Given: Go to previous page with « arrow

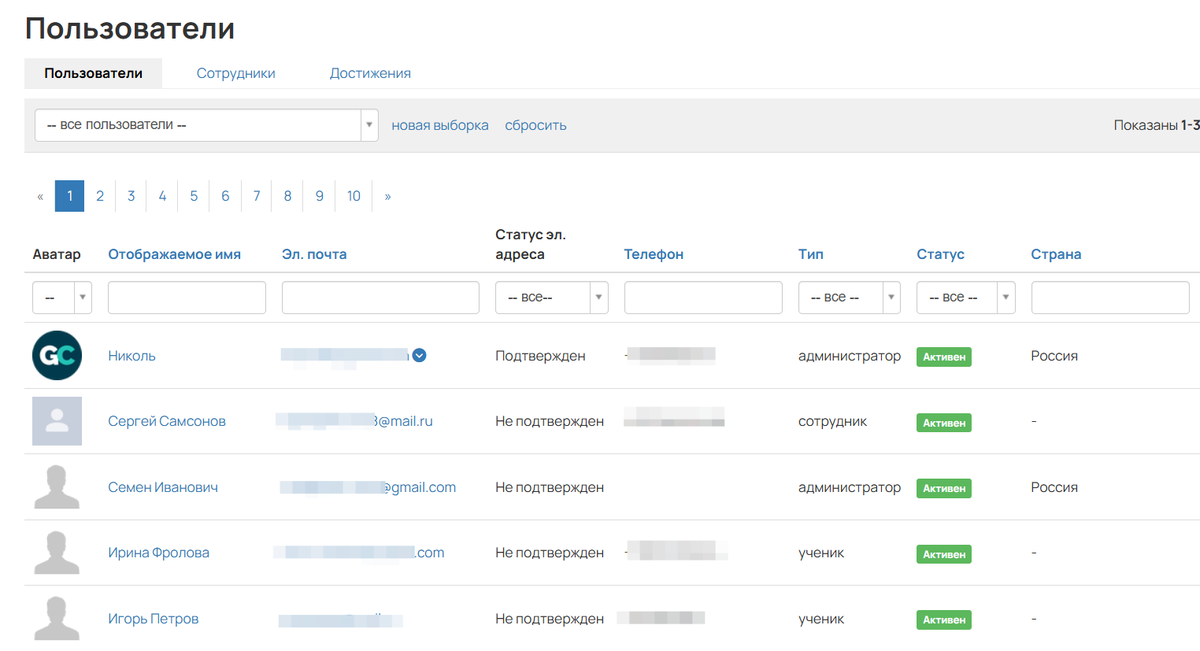Looking at the screenshot, I should click(40, 196).
